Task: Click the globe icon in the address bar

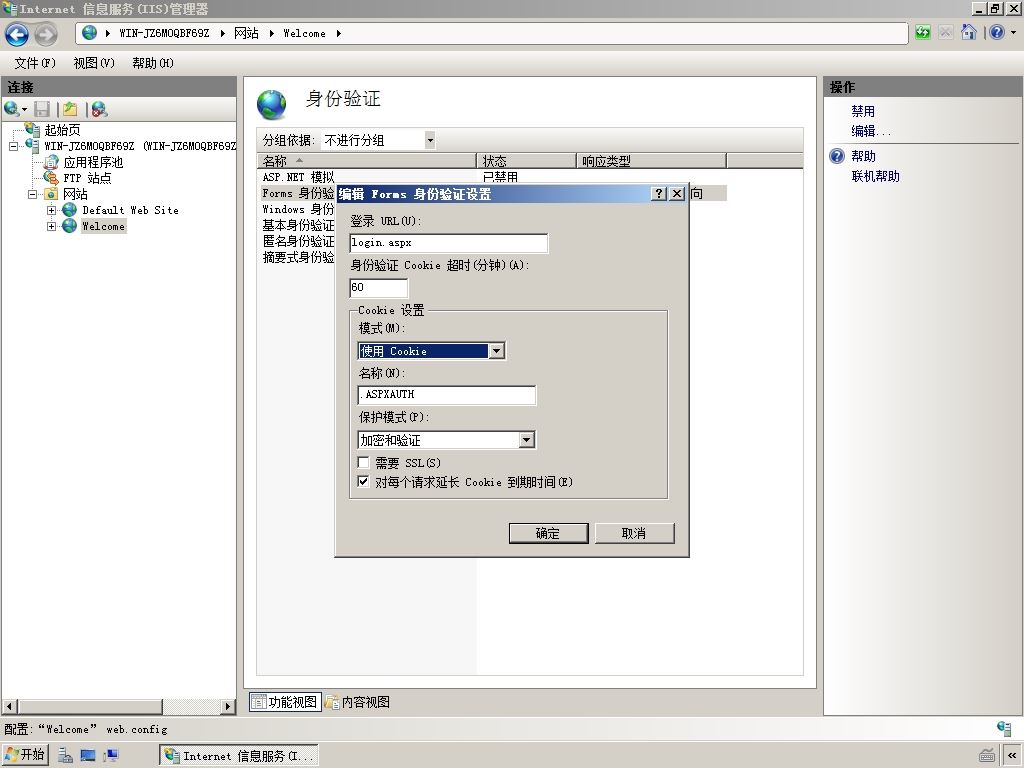Action: (89, 33)
